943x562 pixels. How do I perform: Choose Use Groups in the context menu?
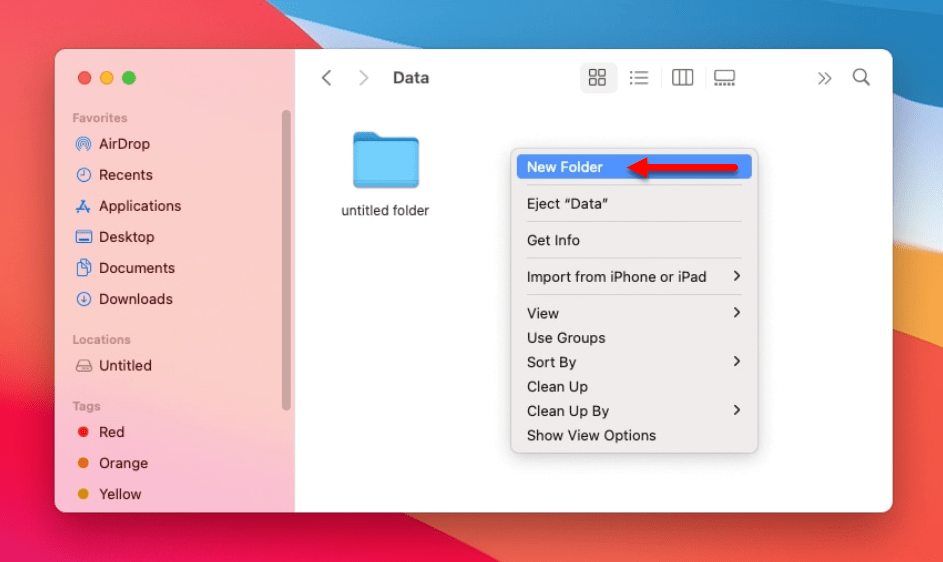(634, 338)
